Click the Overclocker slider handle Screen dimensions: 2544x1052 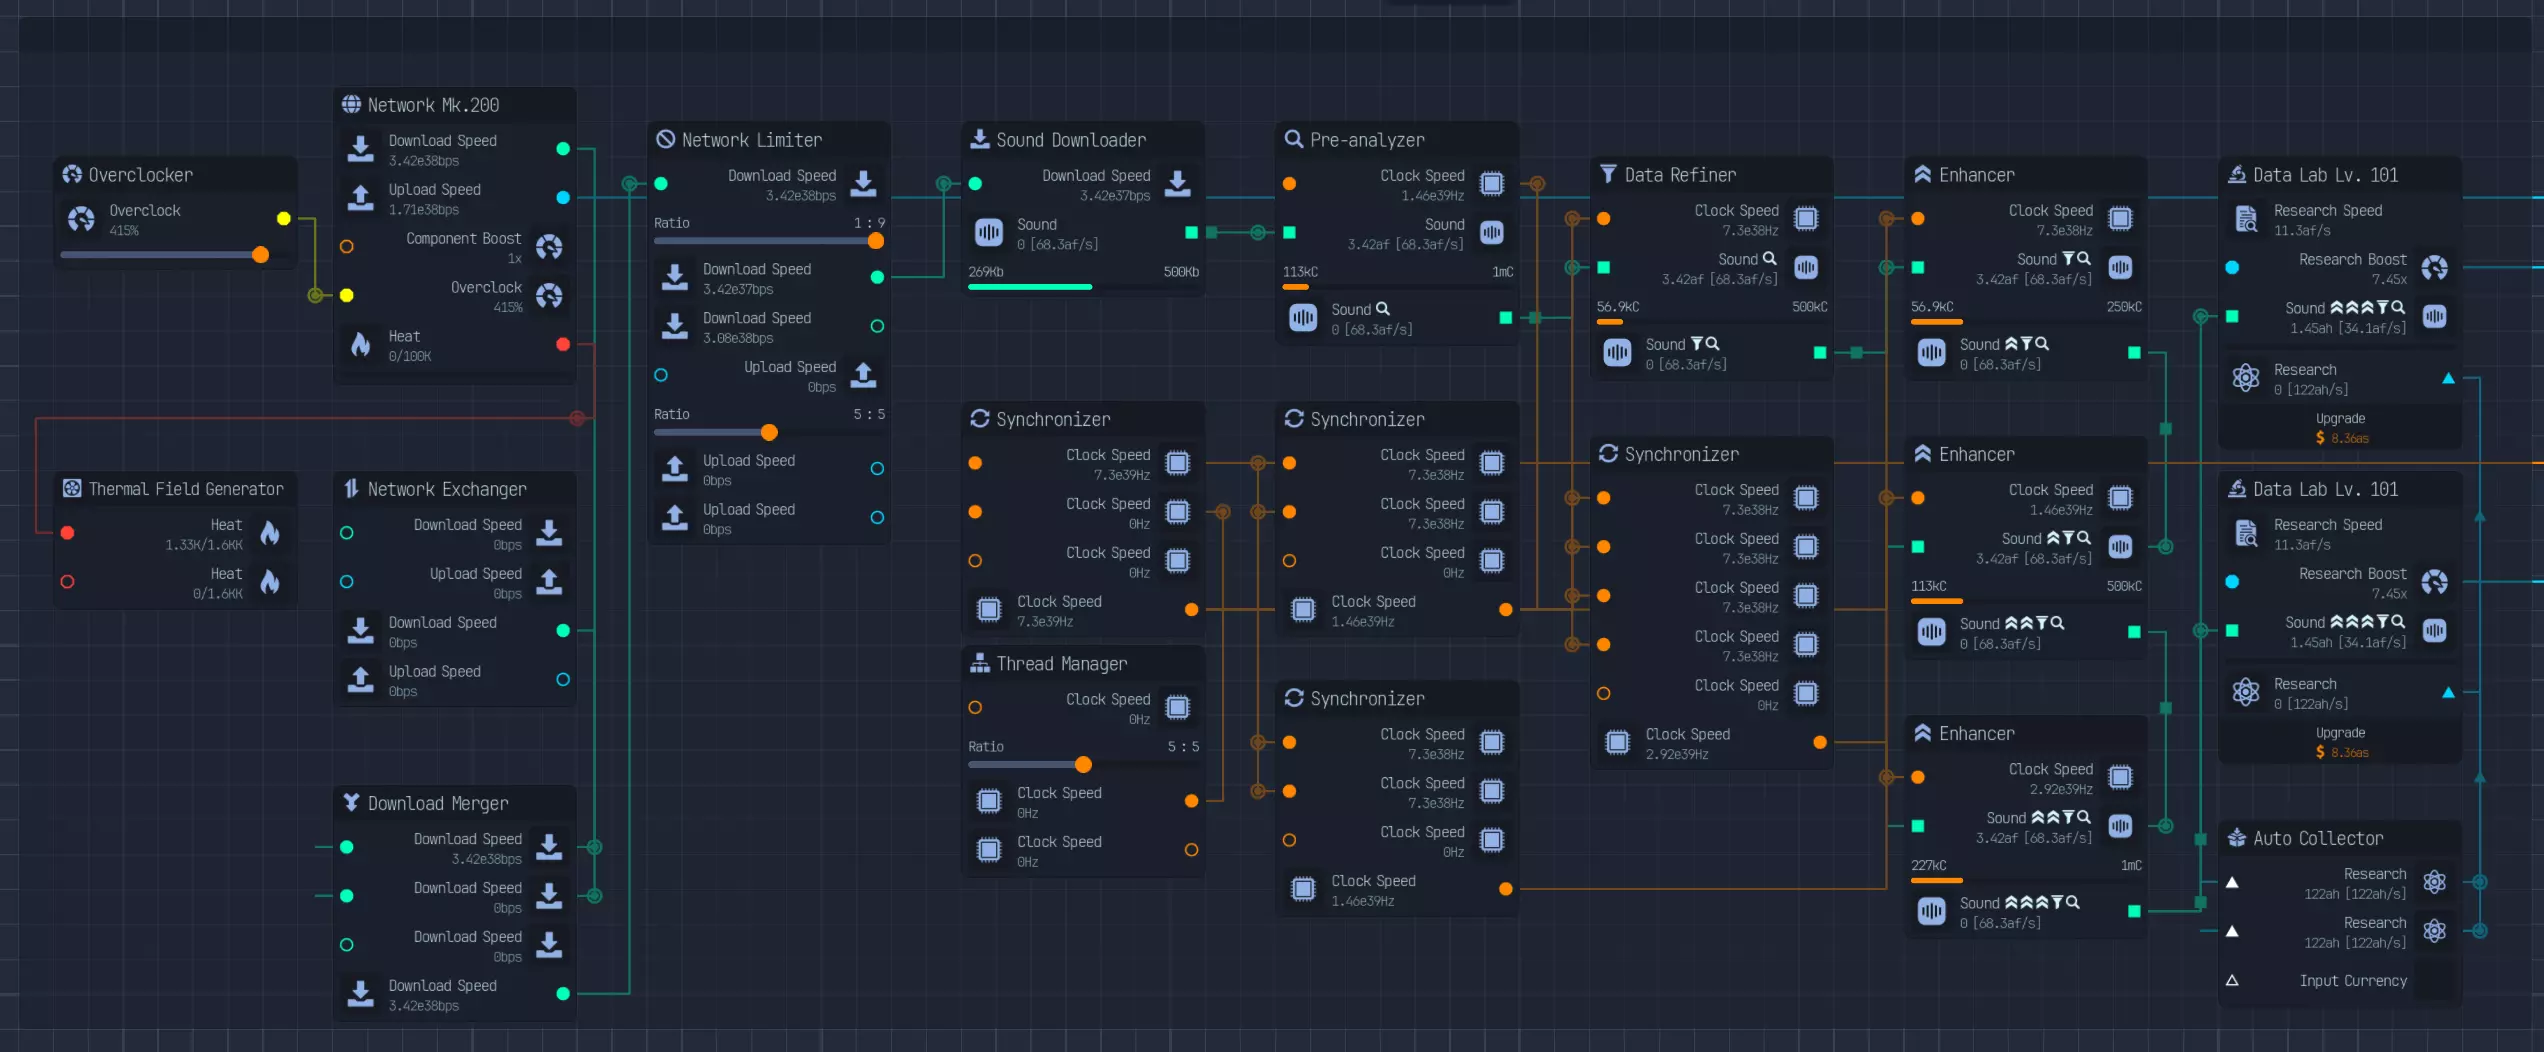tap(260, 255)
